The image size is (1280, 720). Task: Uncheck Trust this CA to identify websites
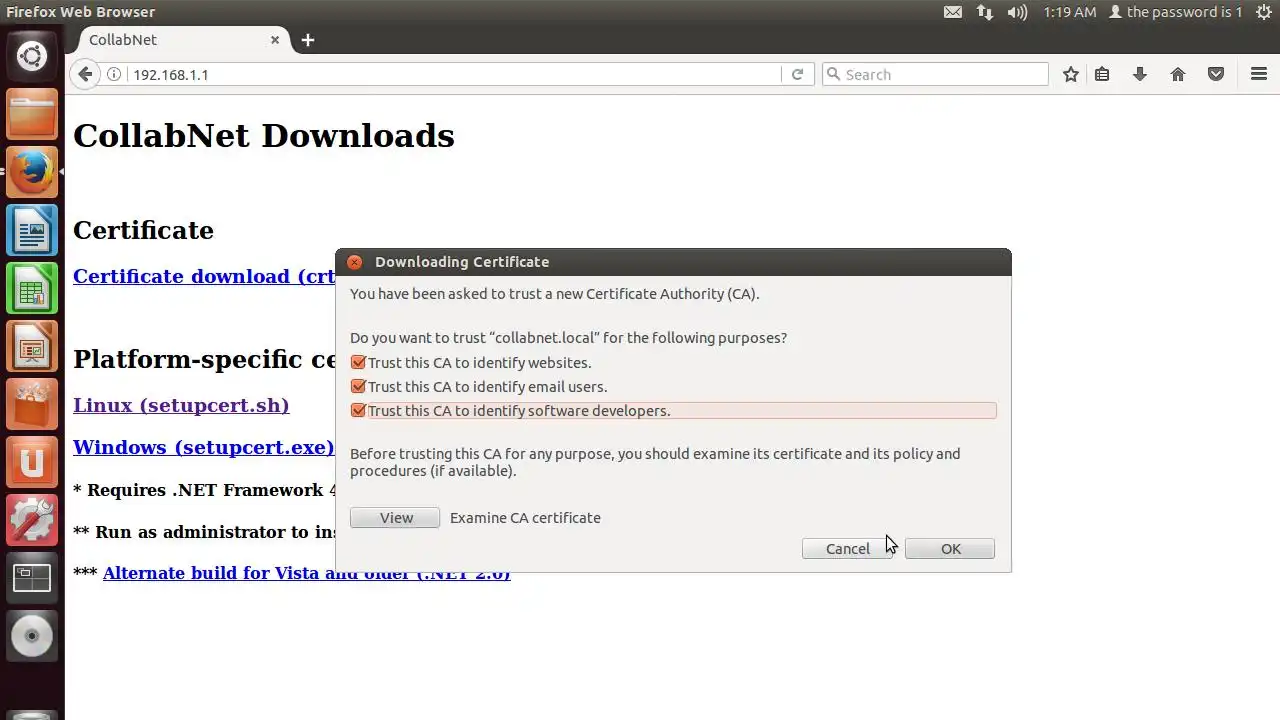point(358,363)
